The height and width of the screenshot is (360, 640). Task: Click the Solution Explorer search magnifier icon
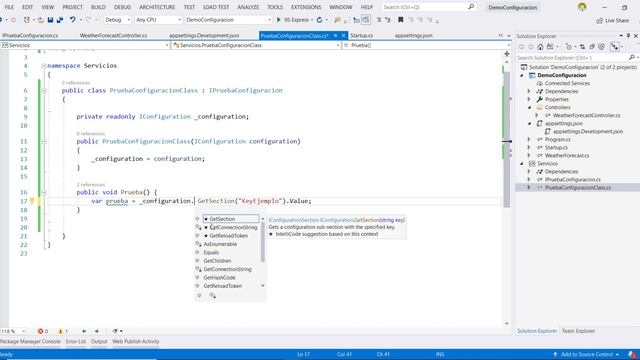pos(632,58)
